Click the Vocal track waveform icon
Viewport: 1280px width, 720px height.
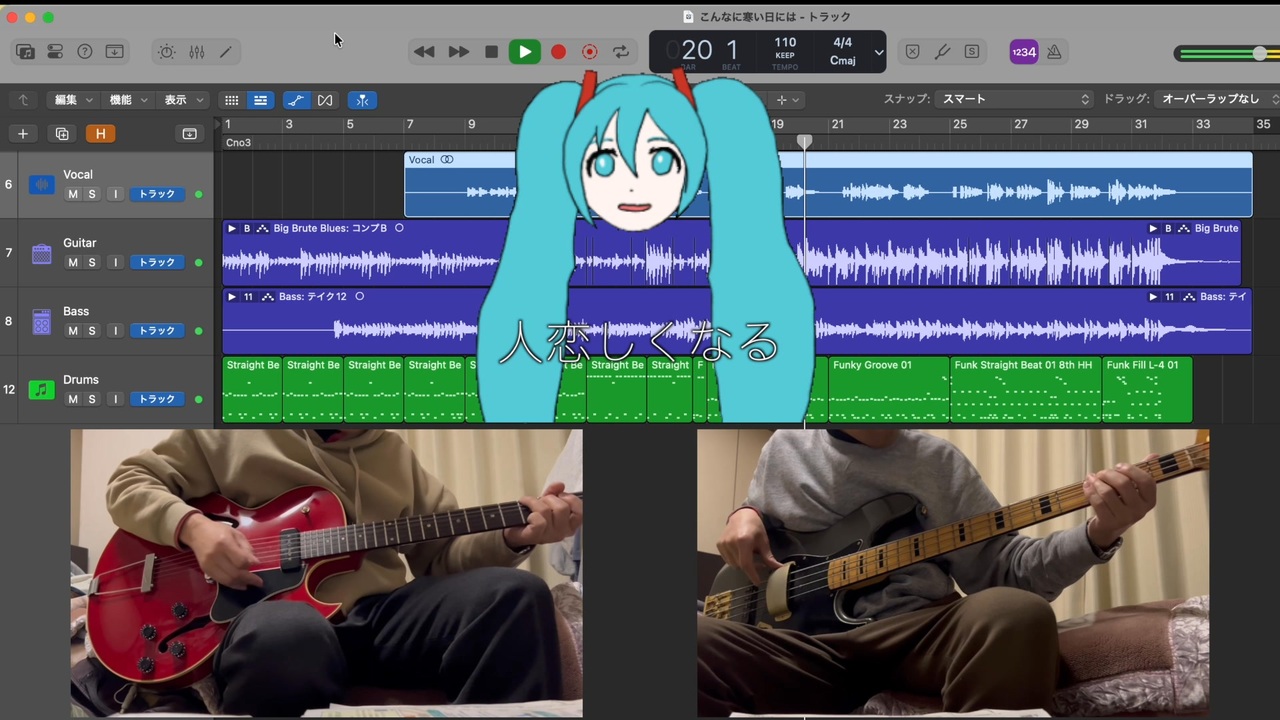(x=41, y=185)
